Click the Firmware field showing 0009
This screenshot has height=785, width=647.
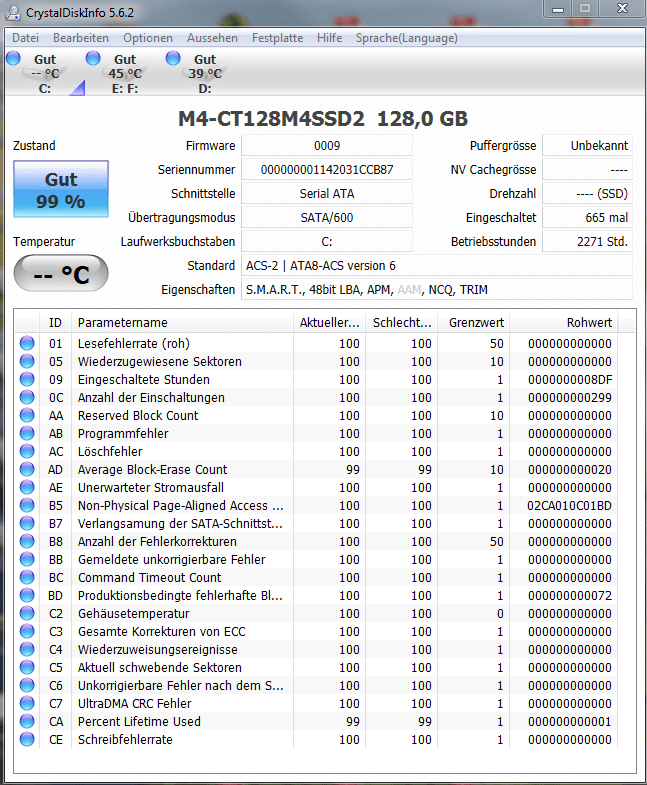pos(327,146)
